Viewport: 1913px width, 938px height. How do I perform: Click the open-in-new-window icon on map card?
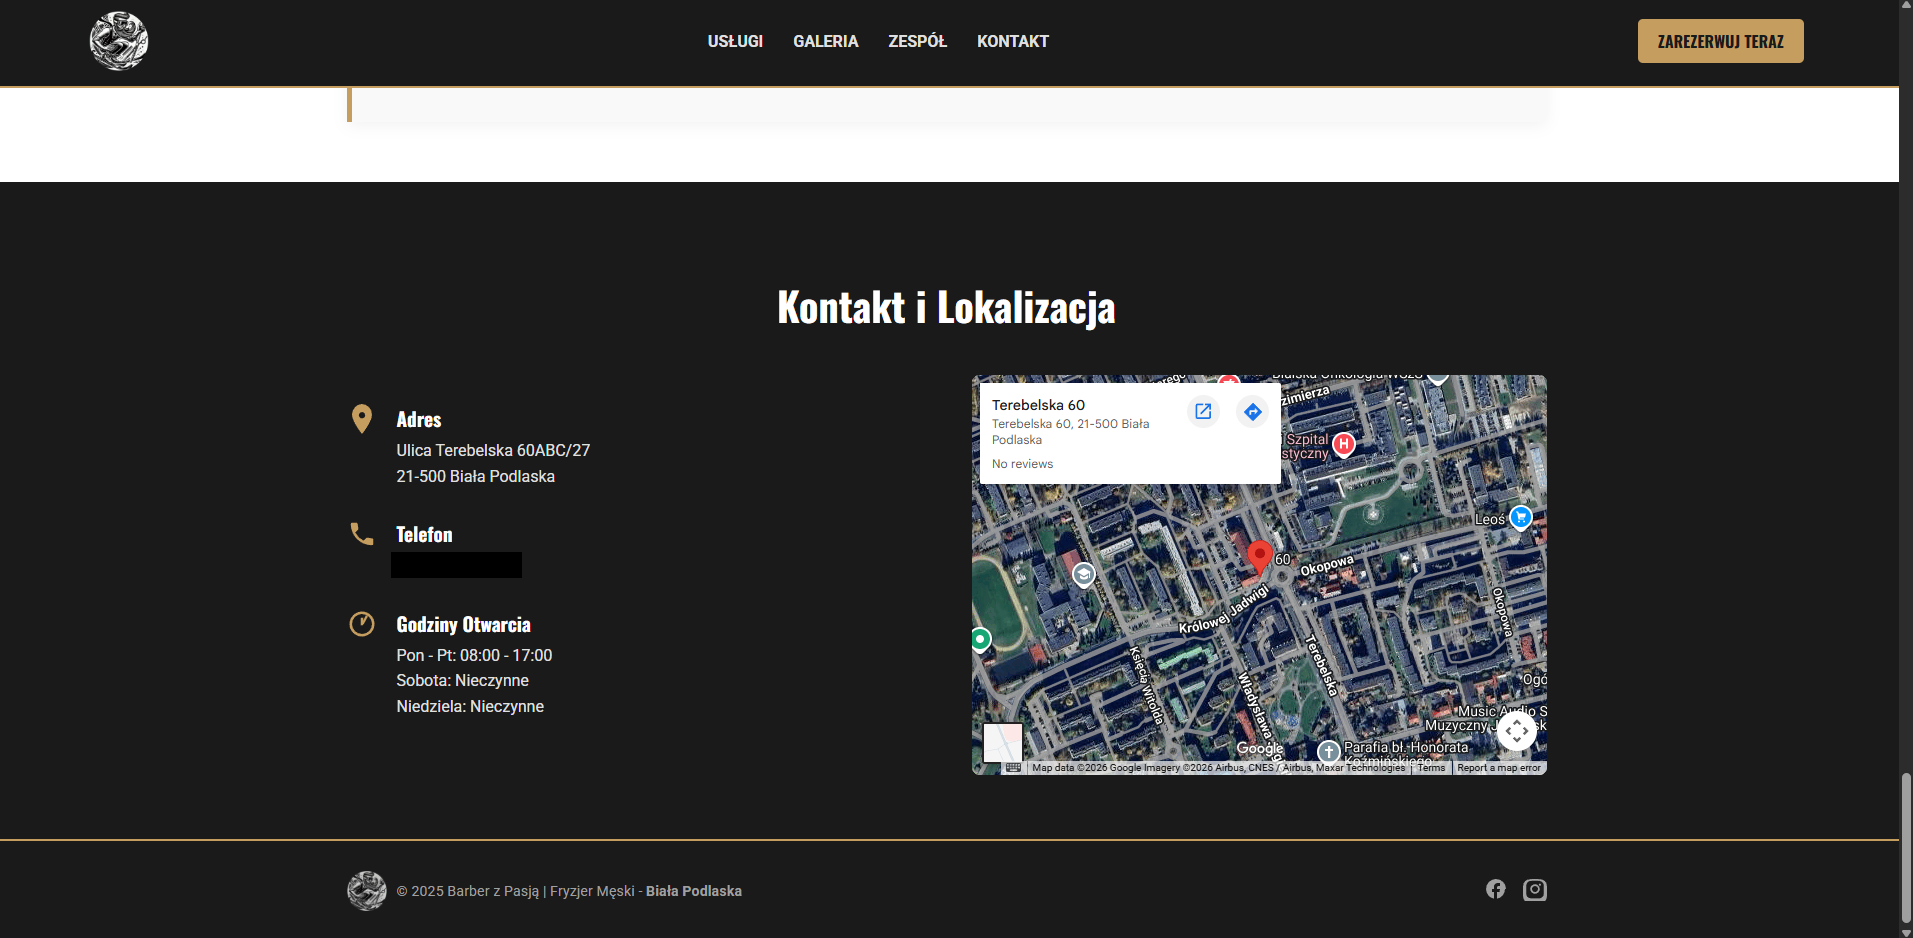tap(1203, 411)
